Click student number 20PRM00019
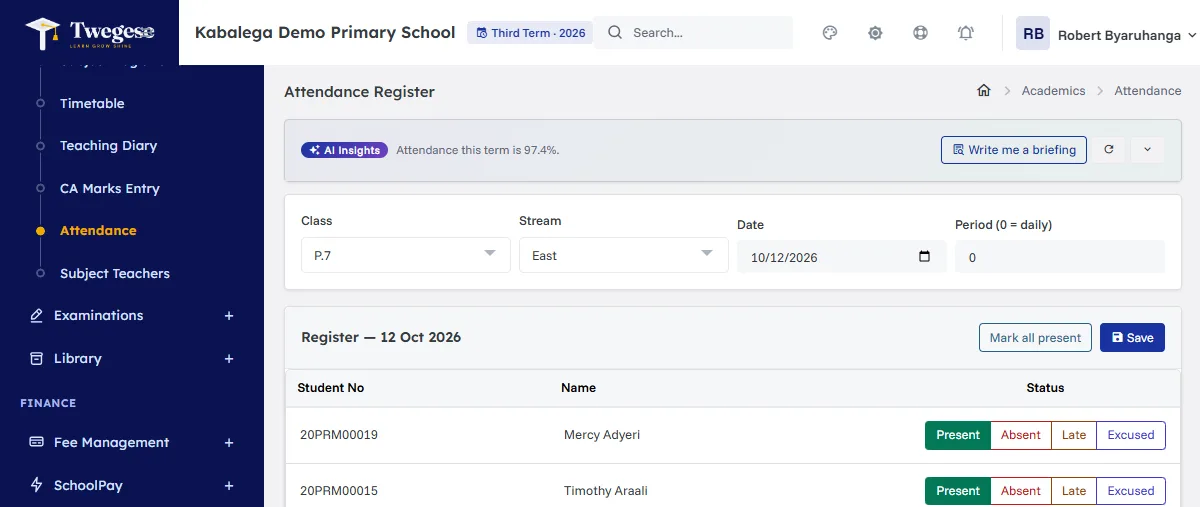The image size is (1200, 507). (x=339, y=435)
